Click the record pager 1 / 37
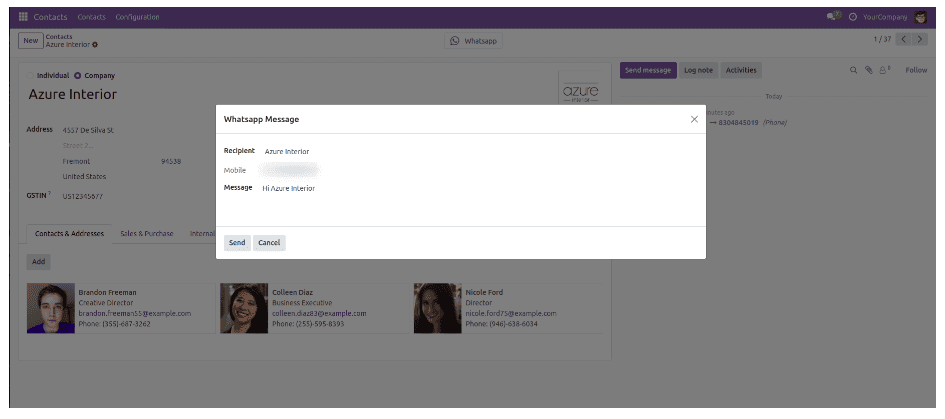945x419 pixels. pyautogui.click(x=882, y=39)
